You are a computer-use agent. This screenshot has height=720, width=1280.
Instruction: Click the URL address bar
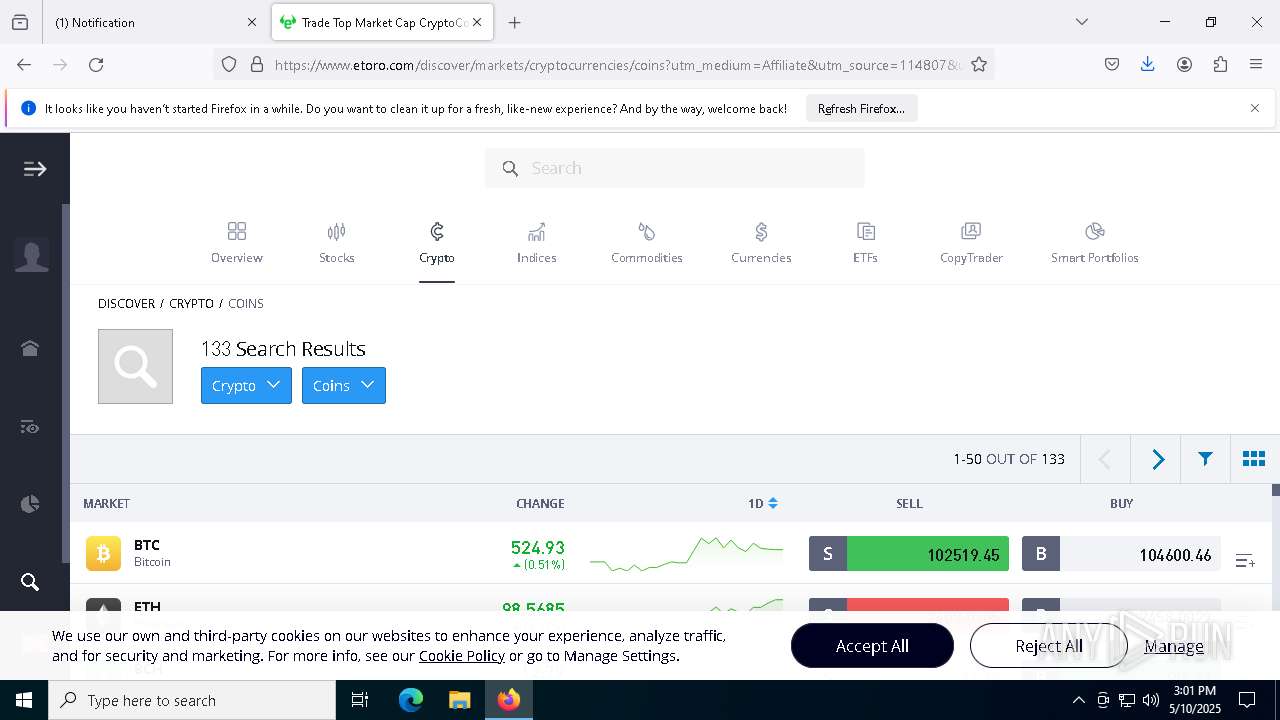[617, 65]
